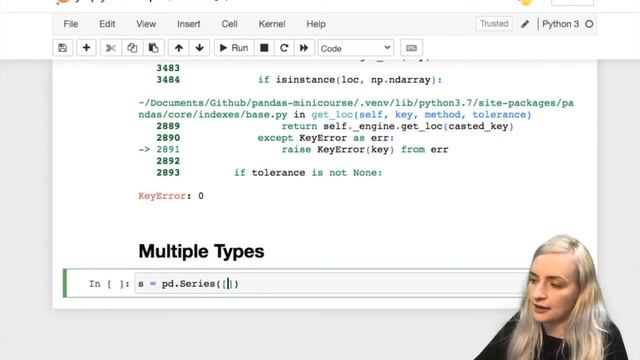Open the Insert menu
This screenshot has height=360, width=640.
[189, 24]
